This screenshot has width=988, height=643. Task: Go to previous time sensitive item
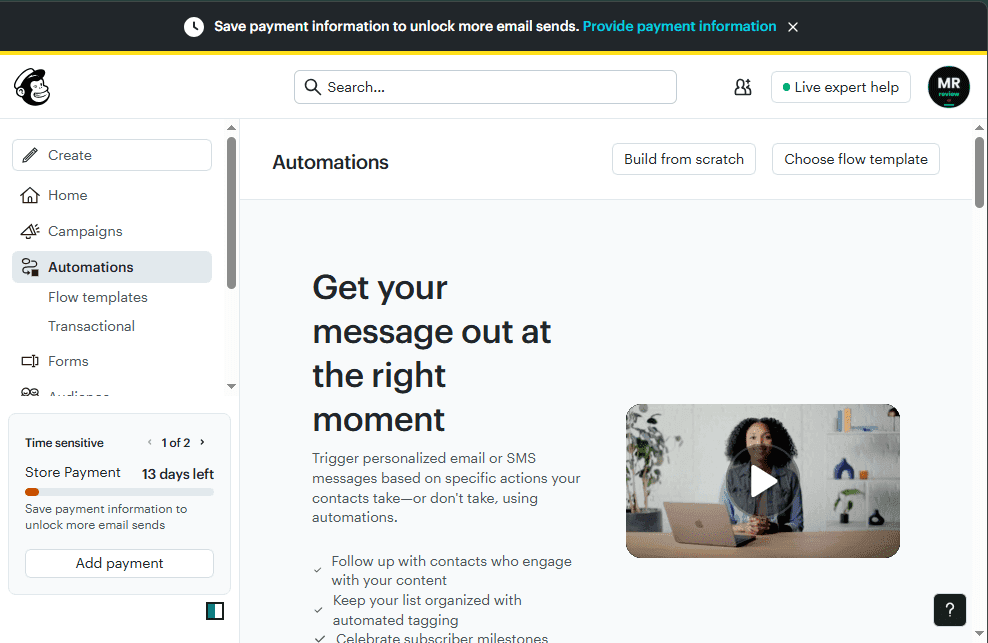coord(149,443)
